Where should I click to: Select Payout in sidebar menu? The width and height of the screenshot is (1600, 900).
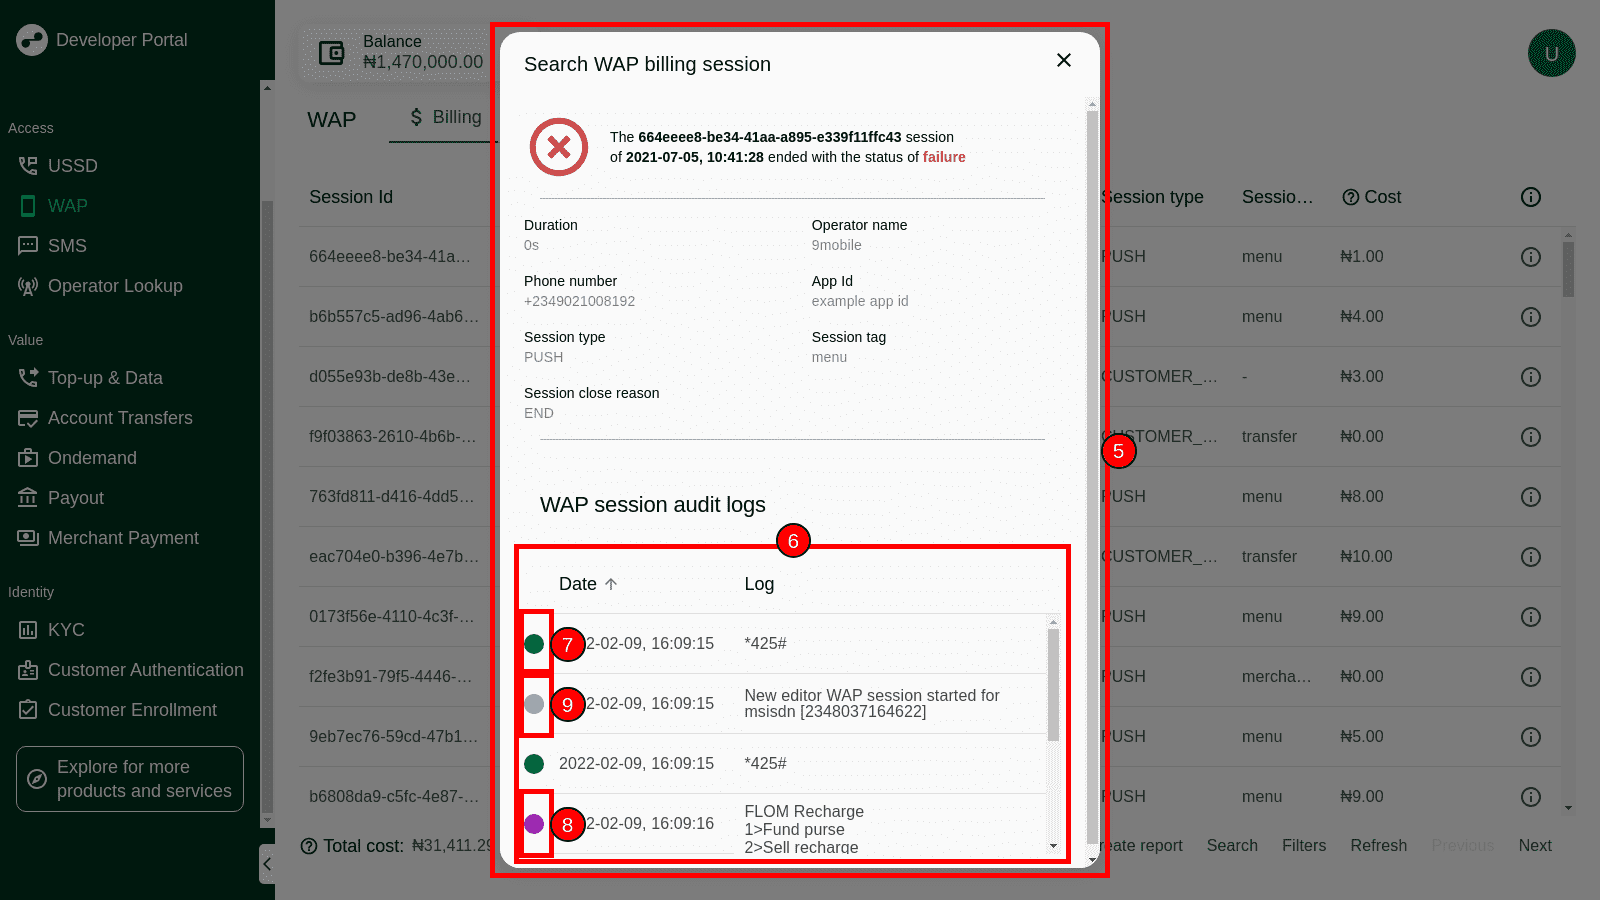(75, 498)
